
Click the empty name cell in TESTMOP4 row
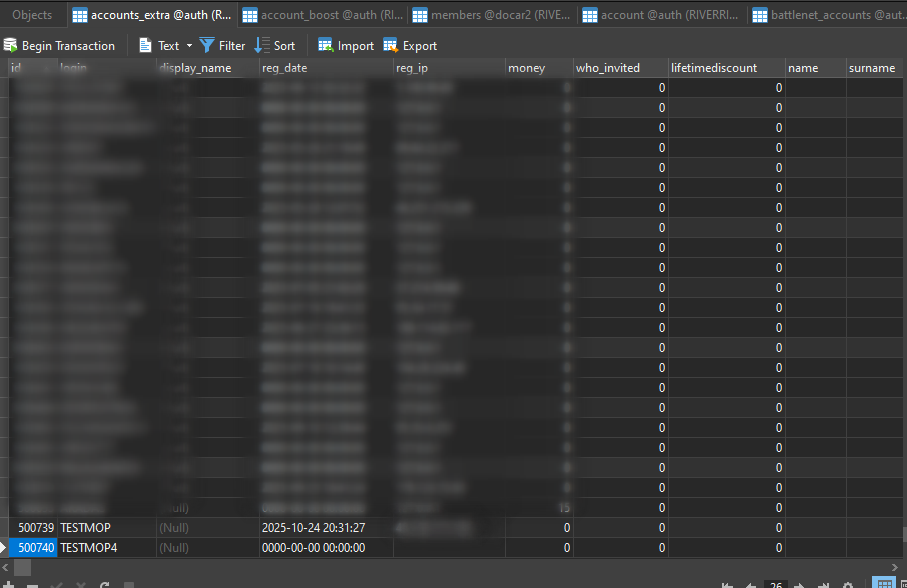pyautogui.click(x=816, y=548)
